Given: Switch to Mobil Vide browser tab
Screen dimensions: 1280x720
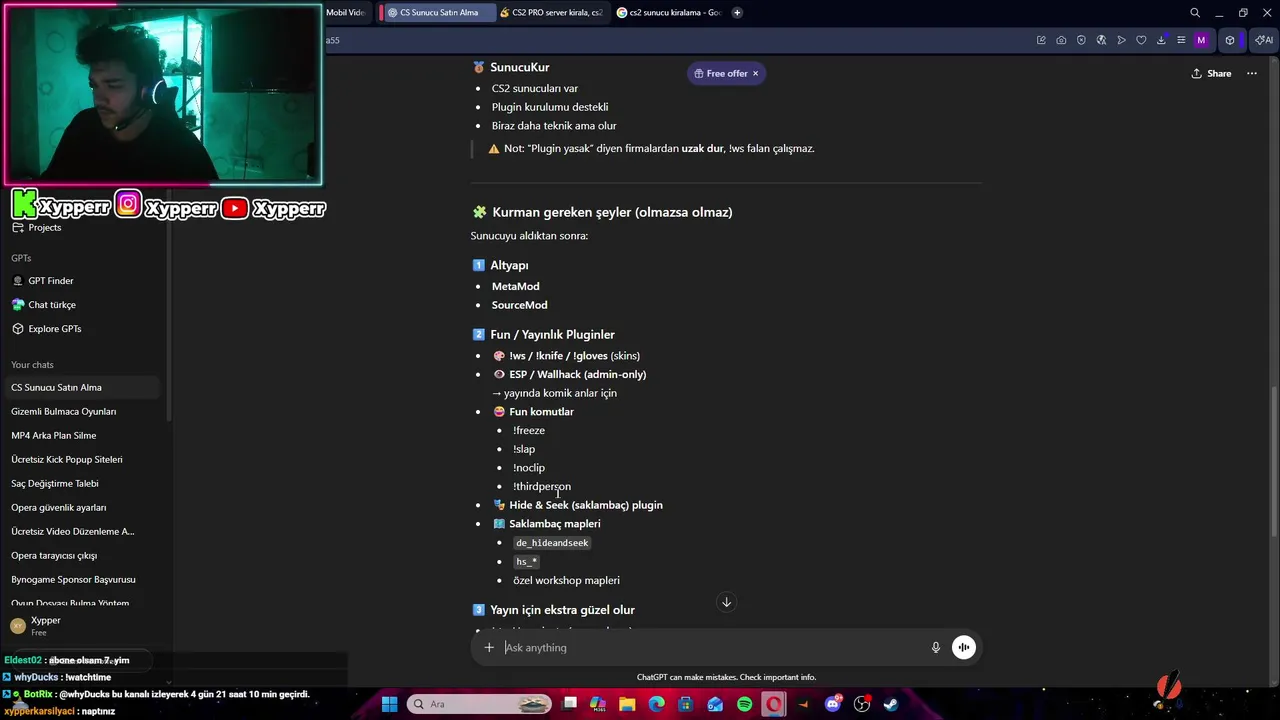Looking at the screenshot, I should pyautogui.click(x=347, y=13).
